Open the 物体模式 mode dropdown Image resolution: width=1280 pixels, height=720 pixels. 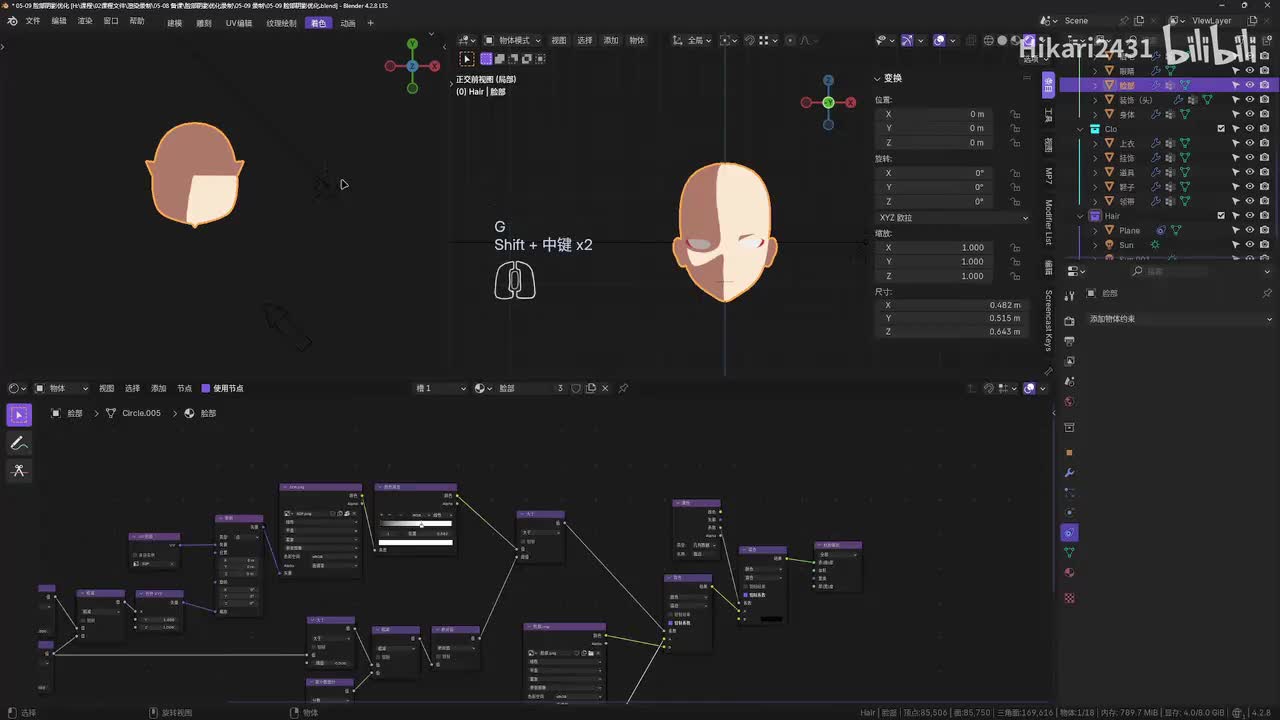pyautogui.click(x=512, y=40)
